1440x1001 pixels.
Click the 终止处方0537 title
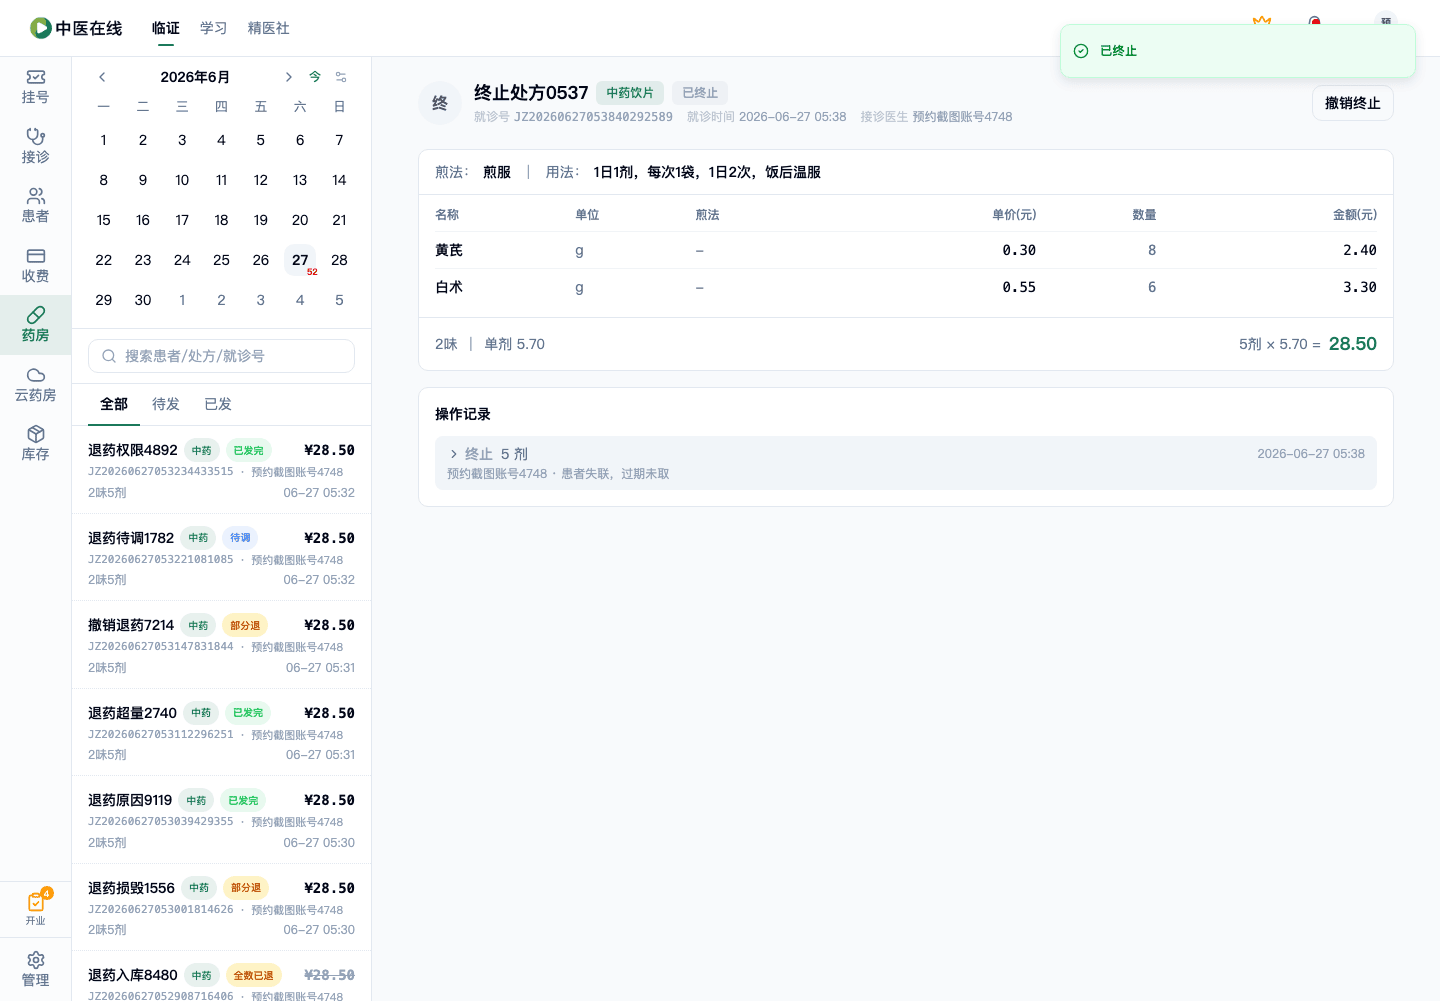[x=531, y=93]
